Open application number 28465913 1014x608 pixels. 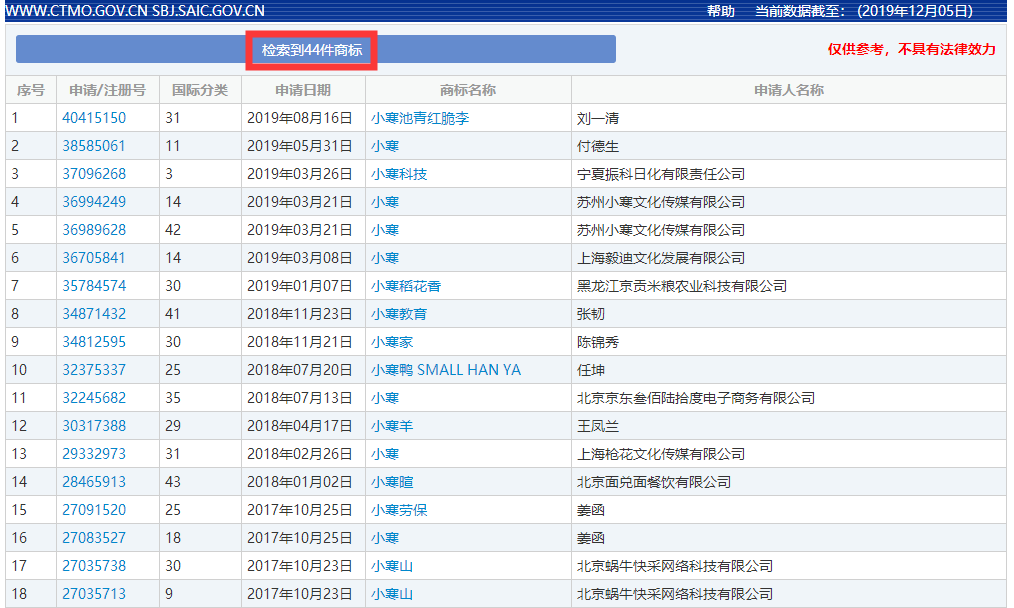(x=94, y=482)
